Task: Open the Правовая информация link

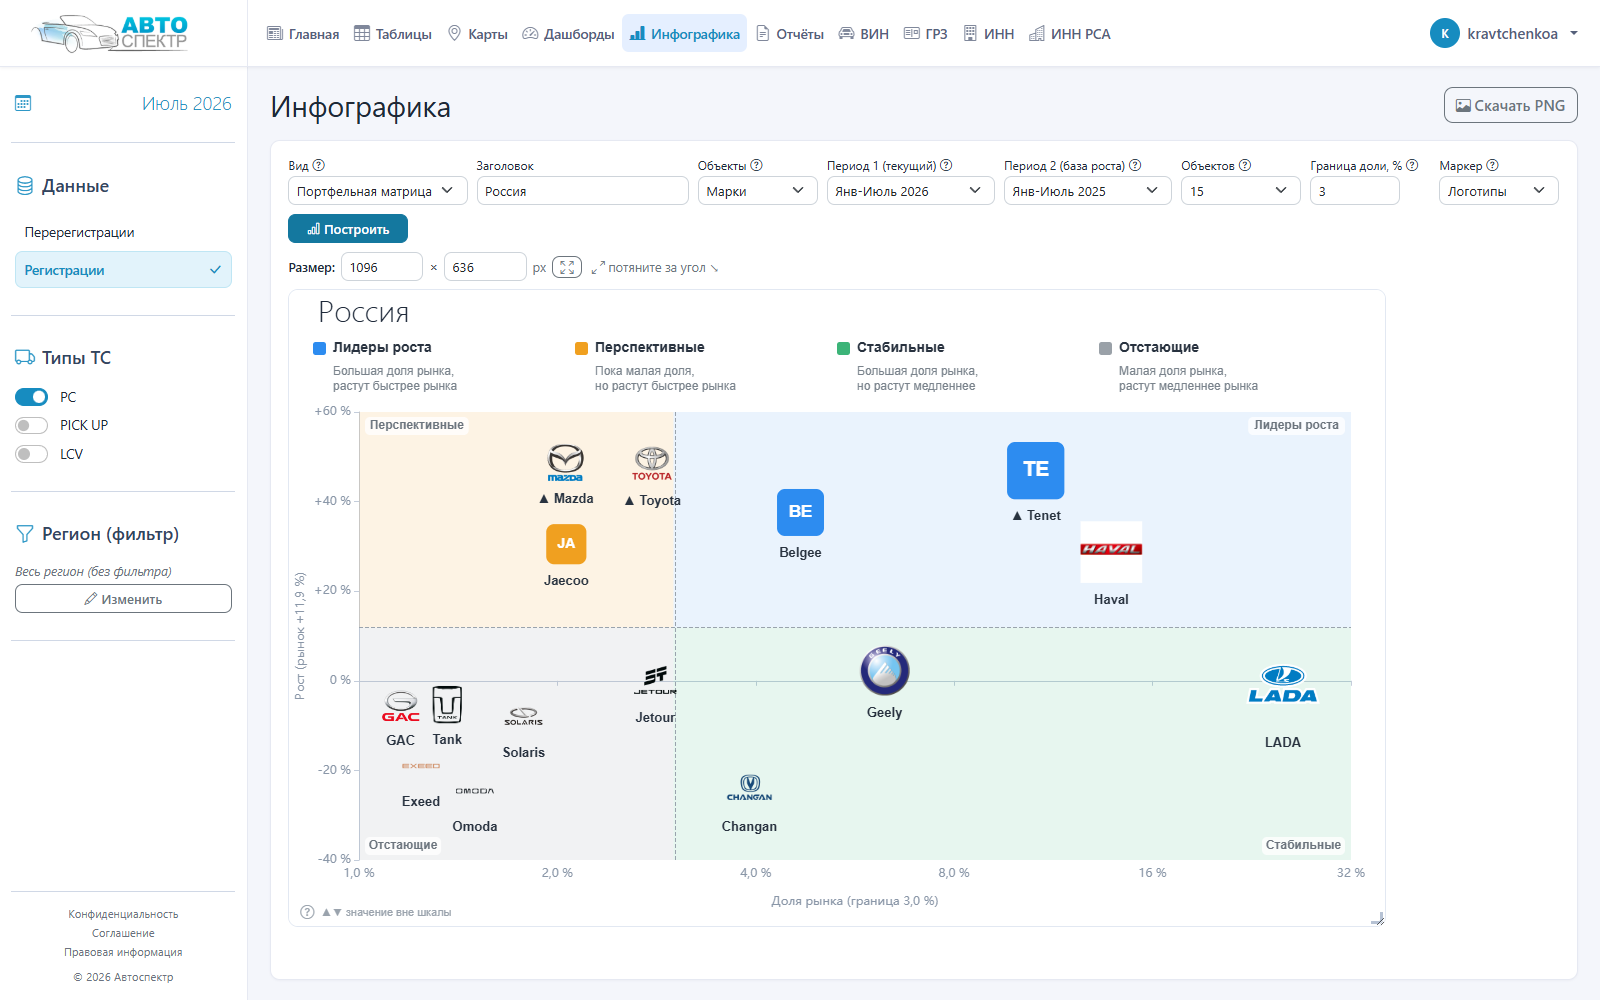Action: 123,952
